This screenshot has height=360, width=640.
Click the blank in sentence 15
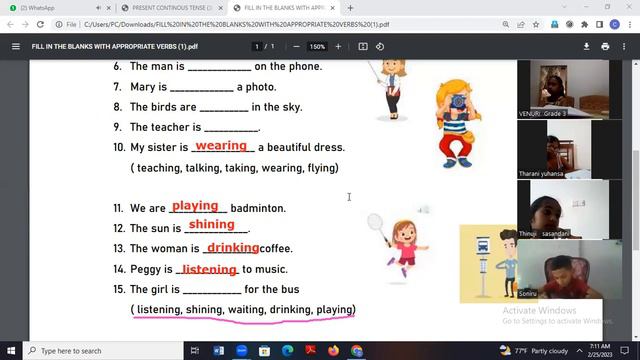point(212,291)
